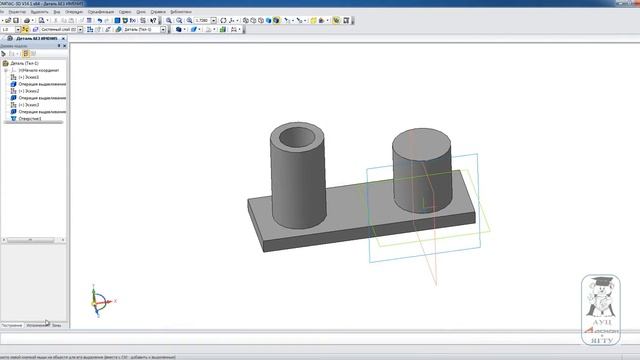Switch to the Зоны tab at the bottom

point(57,325)
